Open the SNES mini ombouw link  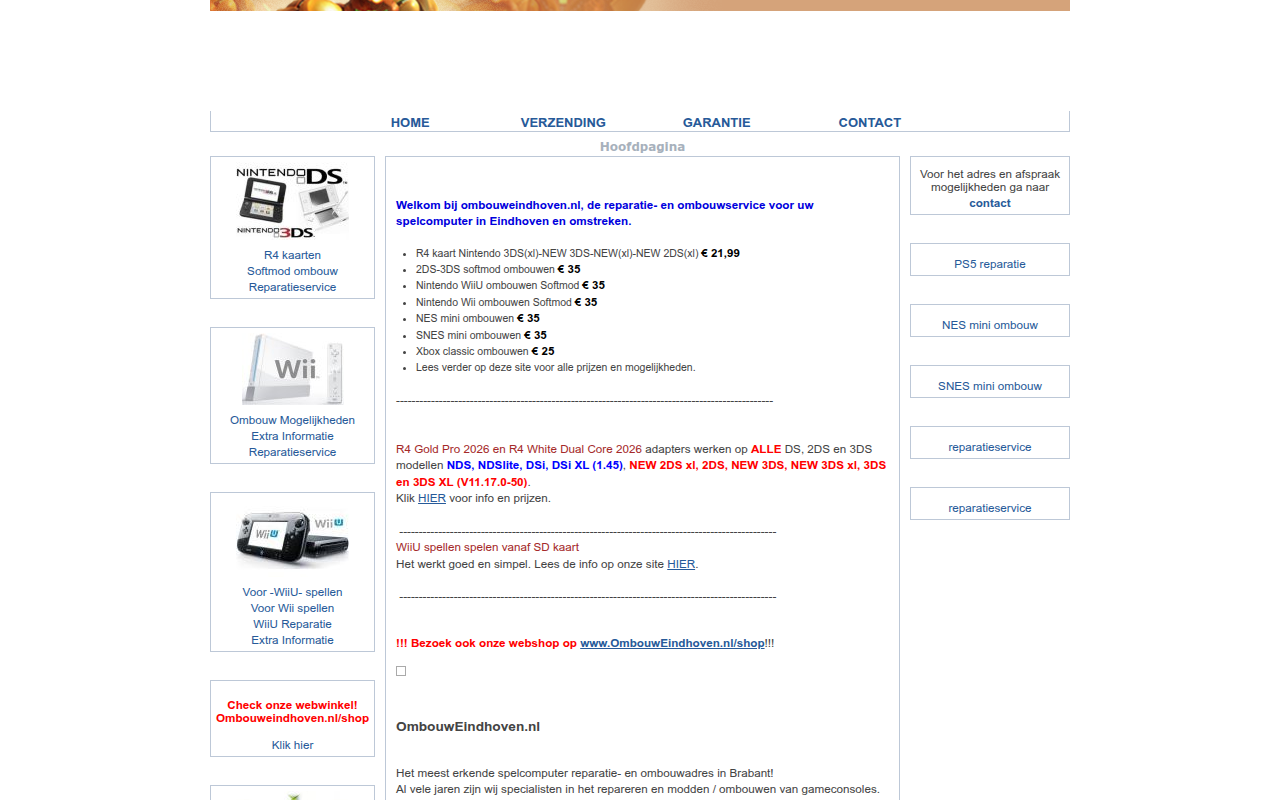coord(990,386)
